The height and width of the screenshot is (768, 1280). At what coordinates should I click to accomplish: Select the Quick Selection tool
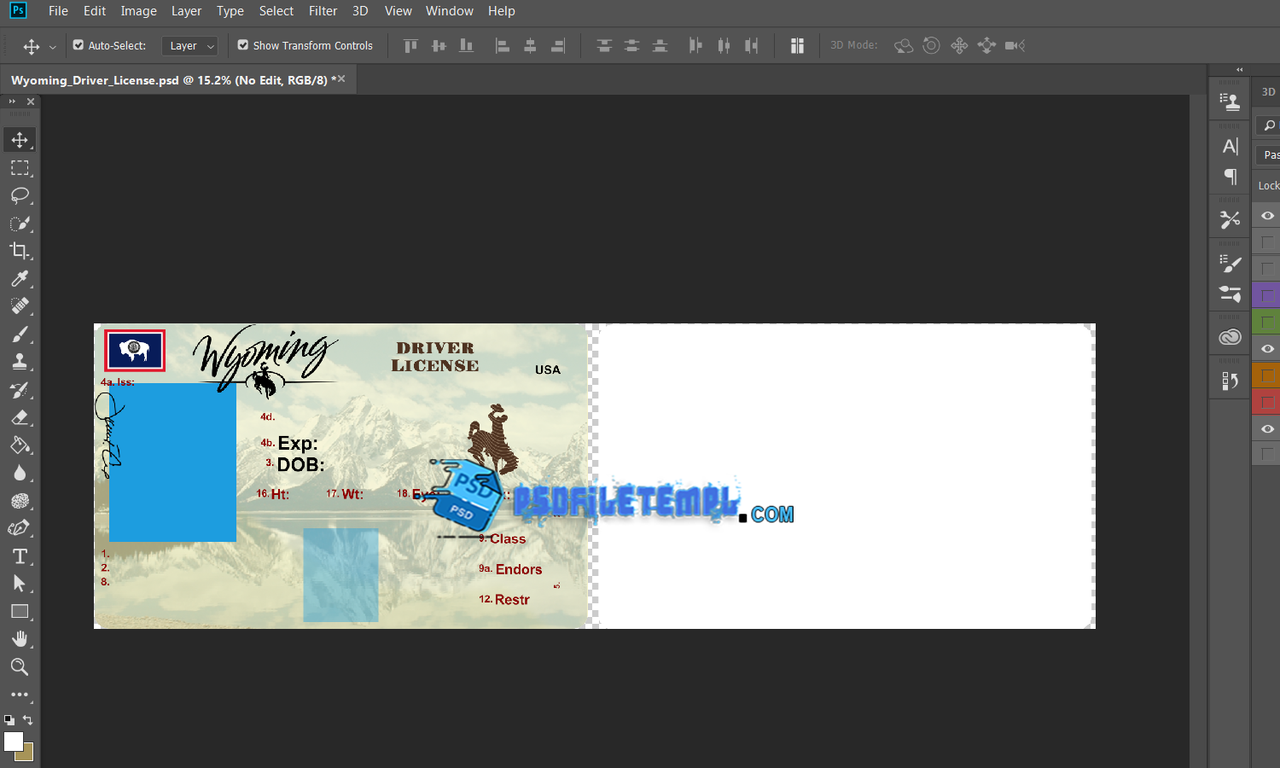click(19, 223)
